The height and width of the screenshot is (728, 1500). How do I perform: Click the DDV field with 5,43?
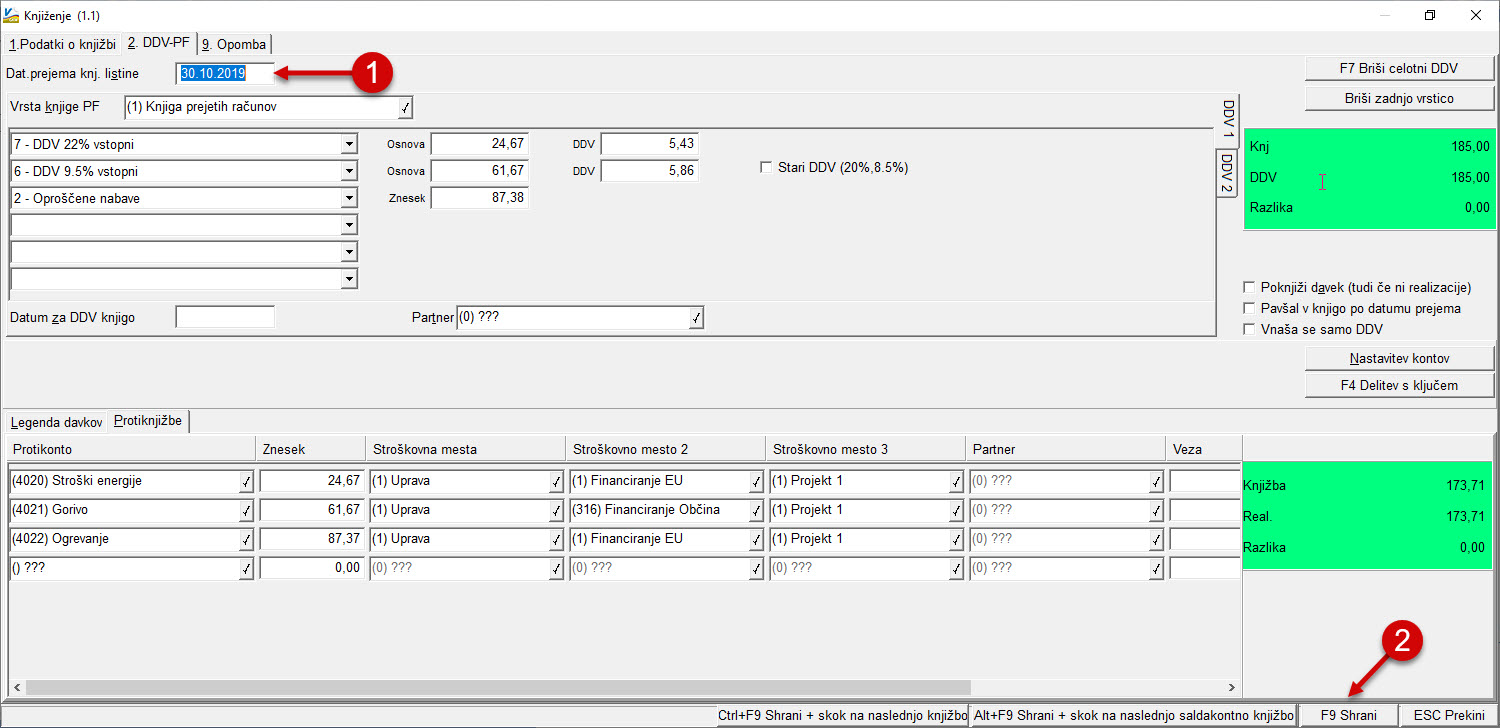click(x=649, y=144)
